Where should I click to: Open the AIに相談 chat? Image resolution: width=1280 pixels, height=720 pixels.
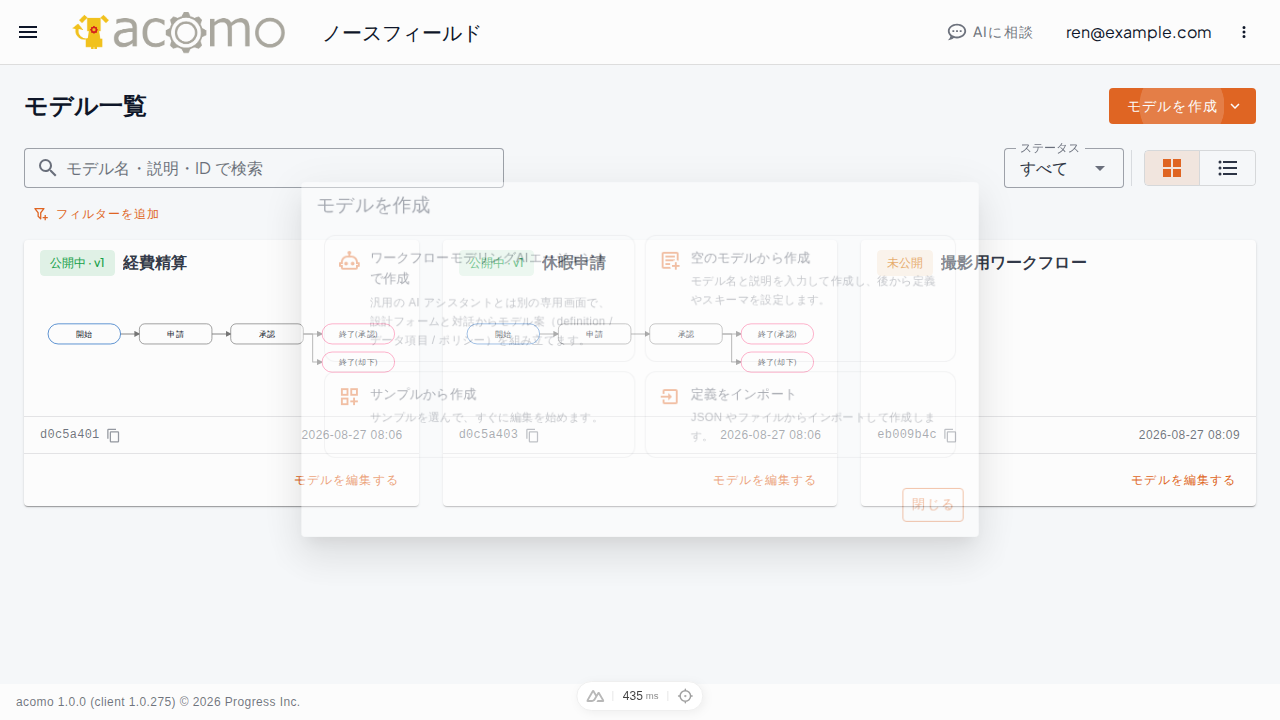click(x=990, y=32)
